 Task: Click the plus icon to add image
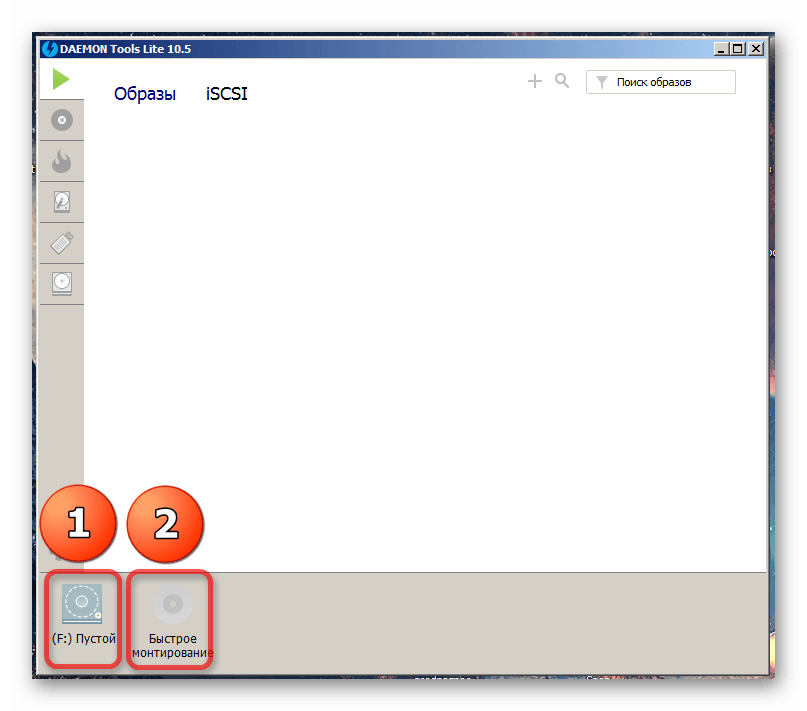pos(535,81)
